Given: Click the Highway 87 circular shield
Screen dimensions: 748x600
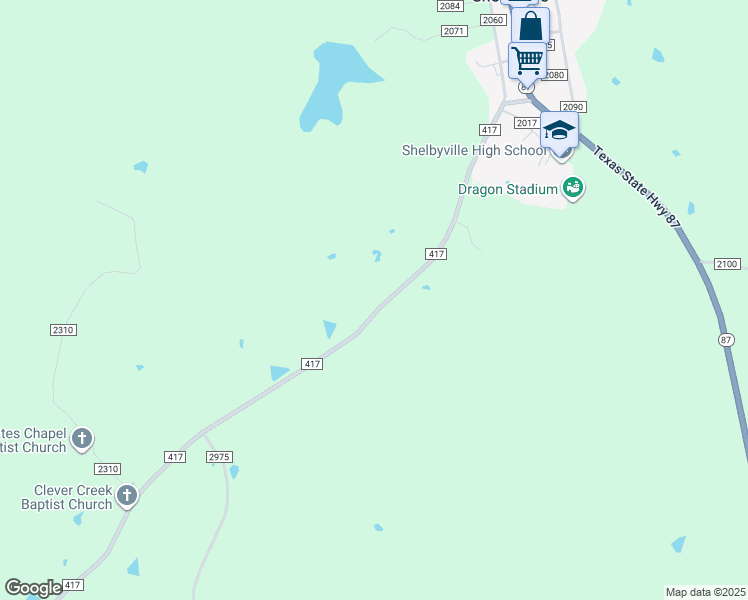Looking at the screenshot, I should 726,340.
